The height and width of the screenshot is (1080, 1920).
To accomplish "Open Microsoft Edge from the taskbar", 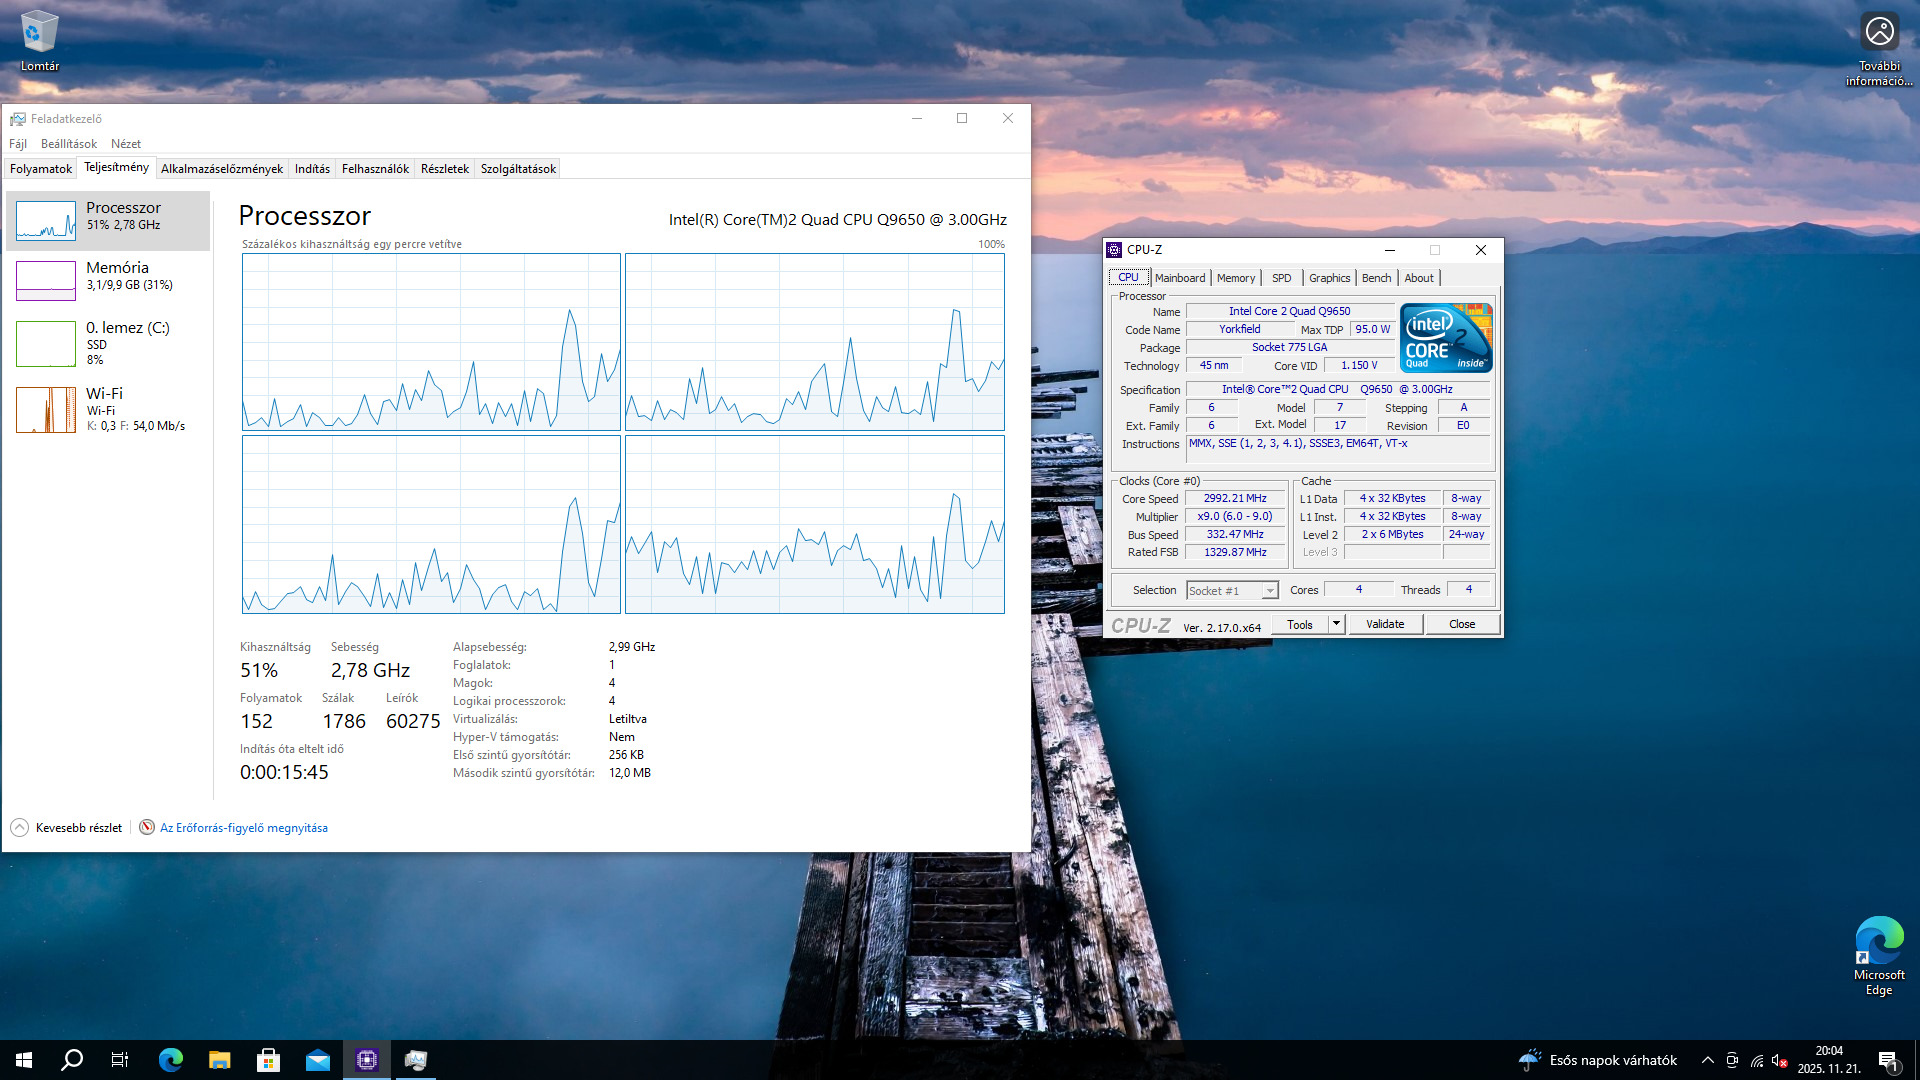I will pos(171,1060).
